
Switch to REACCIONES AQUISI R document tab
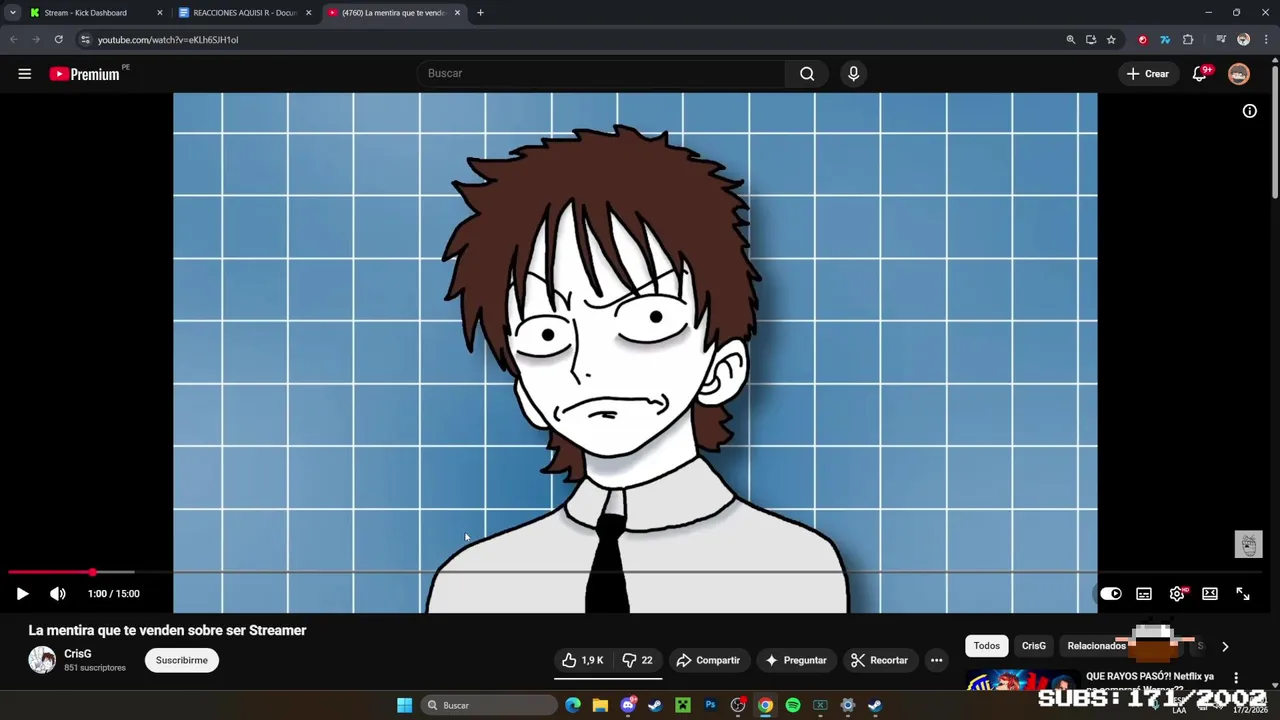[245, 13]
